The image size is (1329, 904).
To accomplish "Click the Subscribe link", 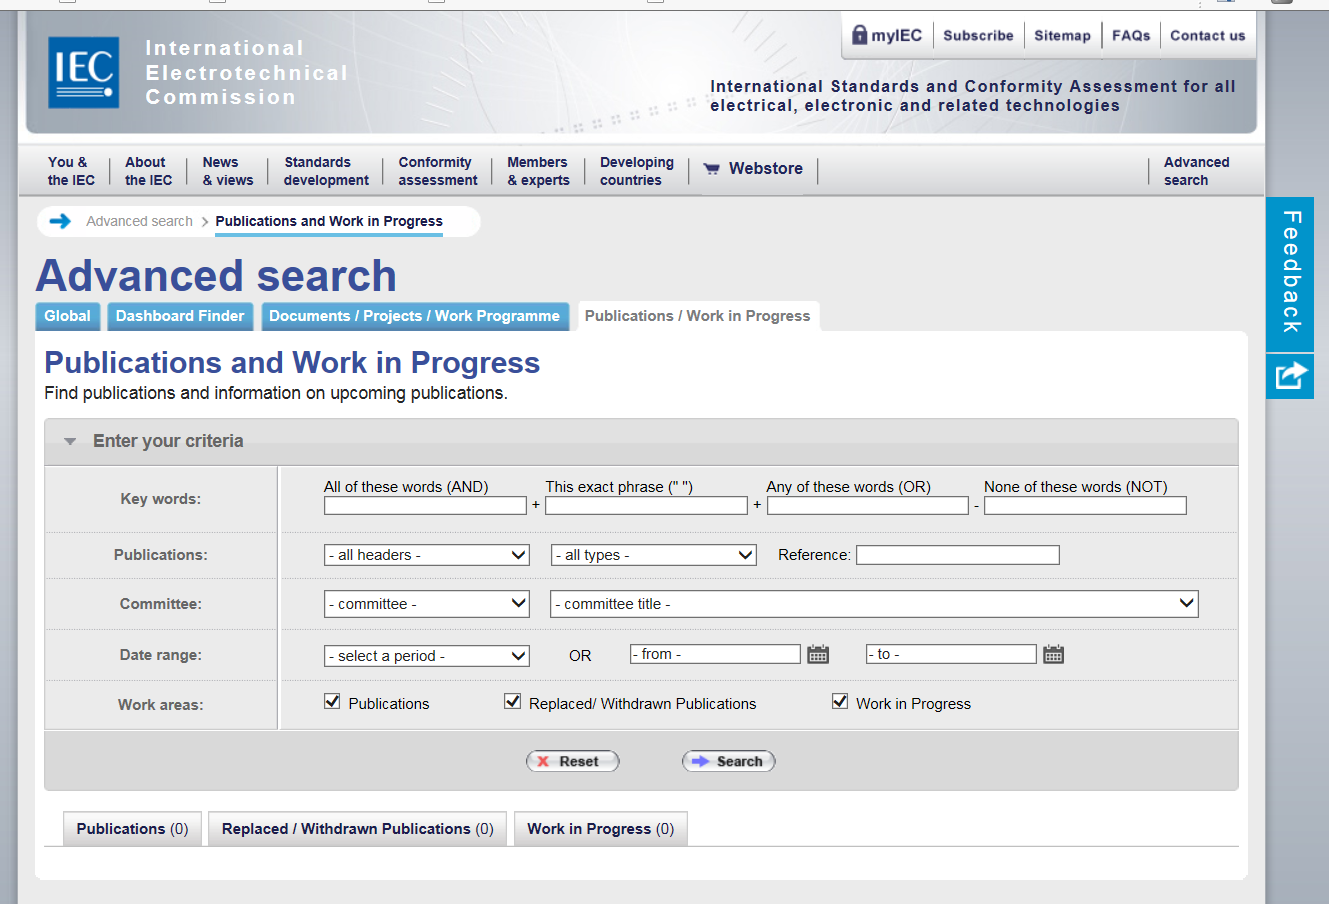I will tap(978, 35).
